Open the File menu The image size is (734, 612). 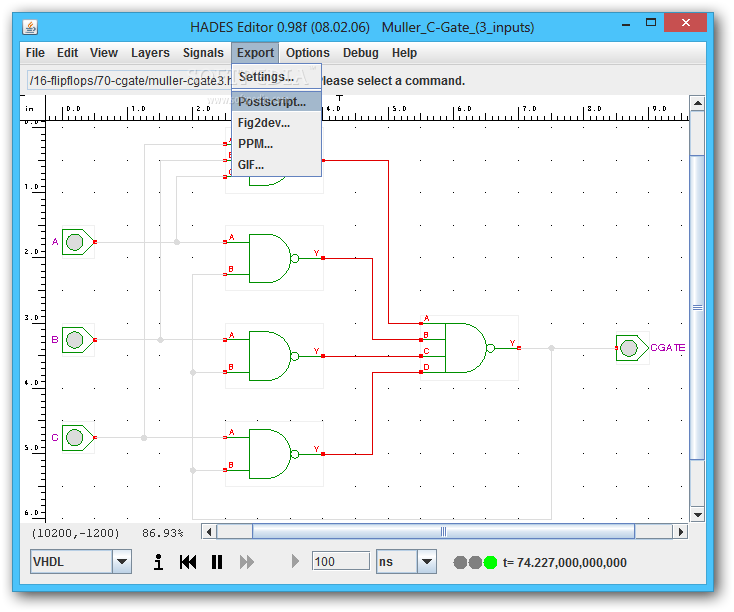point(35,53)
